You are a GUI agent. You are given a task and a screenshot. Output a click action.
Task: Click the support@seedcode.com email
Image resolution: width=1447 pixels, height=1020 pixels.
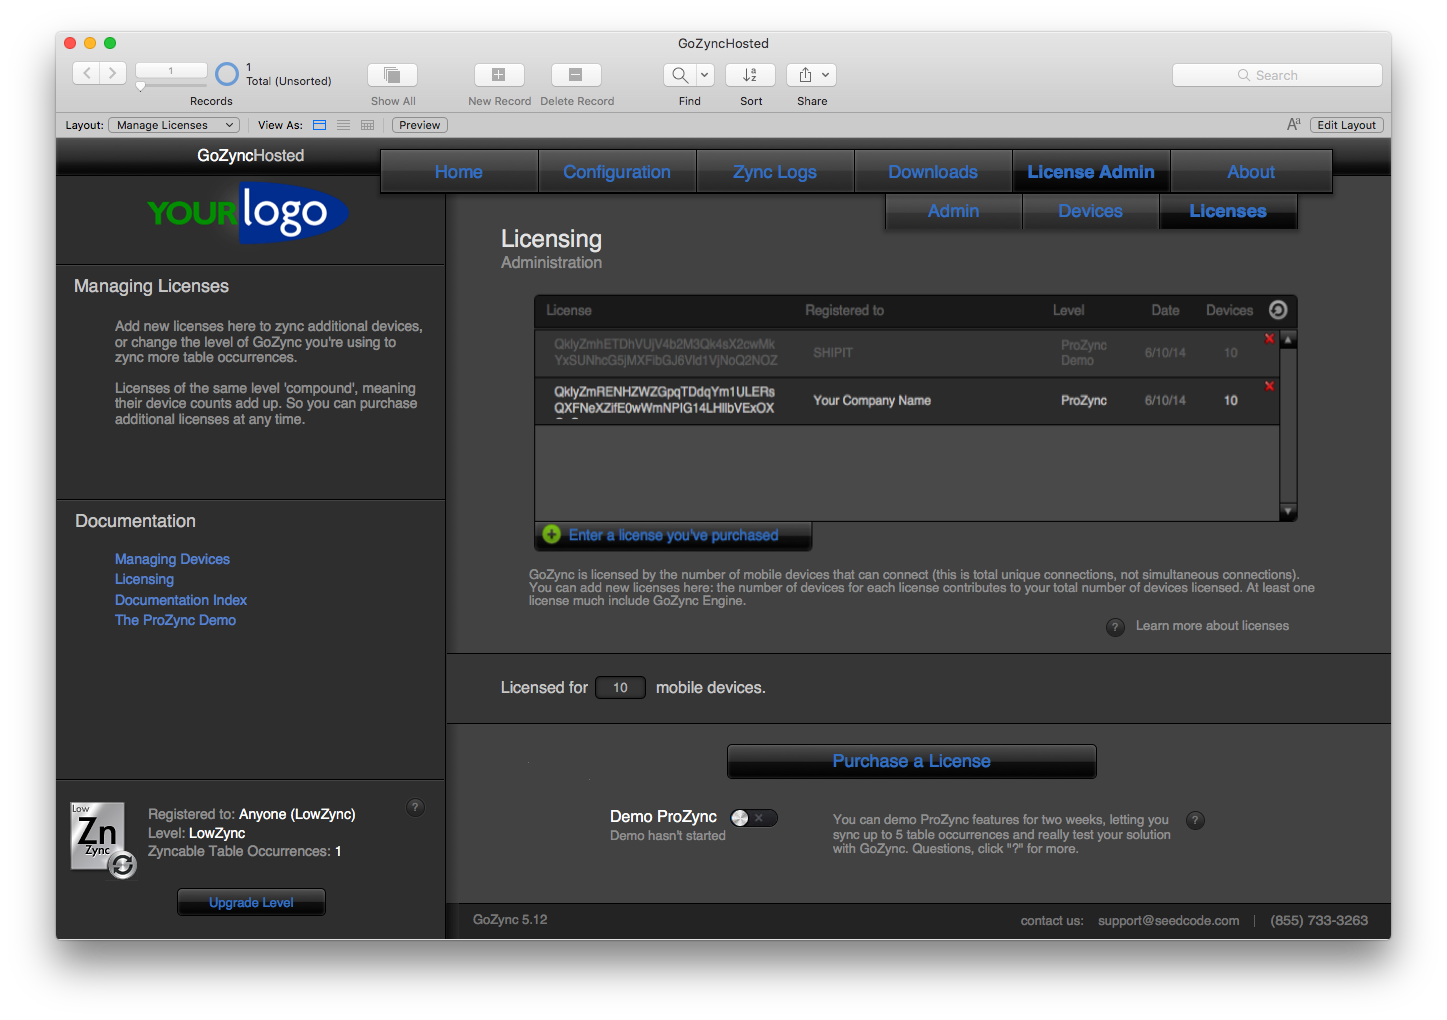(x=1168, y=921)
